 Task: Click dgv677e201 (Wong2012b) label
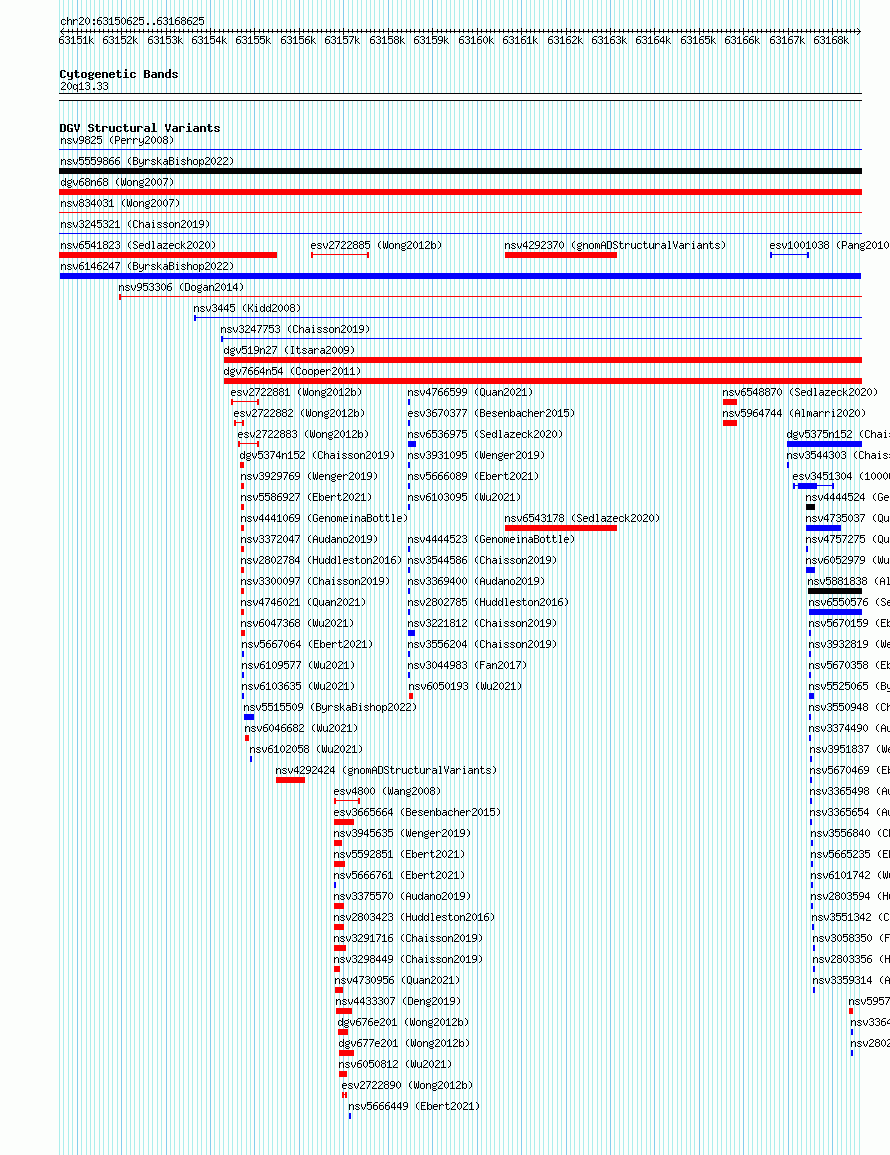tap(404, 1043)
